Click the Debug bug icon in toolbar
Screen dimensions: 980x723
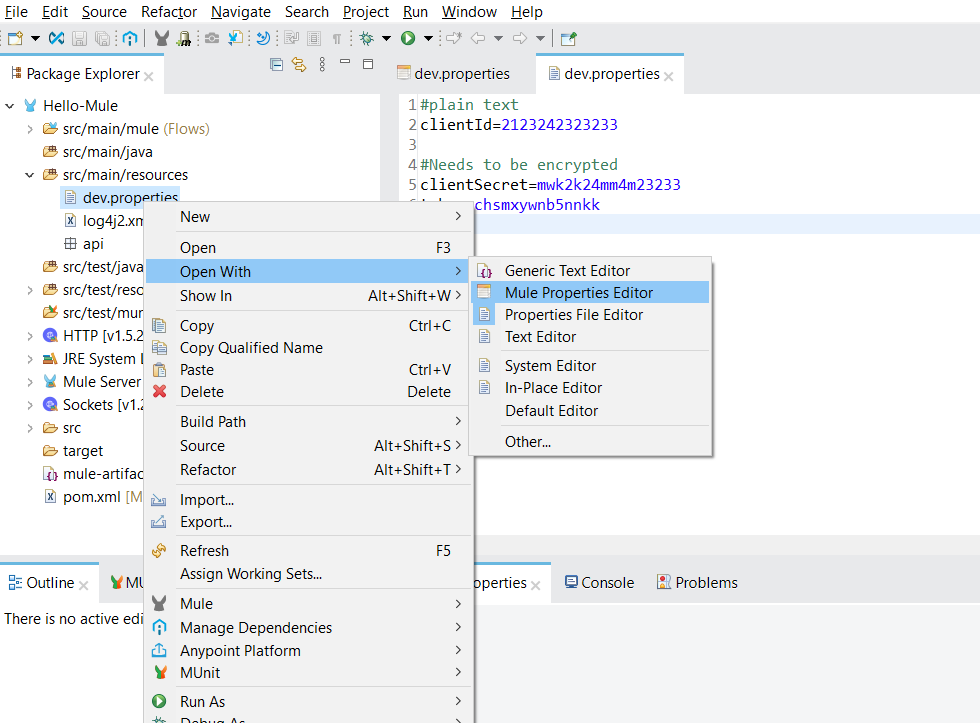(x=367, y=39)
